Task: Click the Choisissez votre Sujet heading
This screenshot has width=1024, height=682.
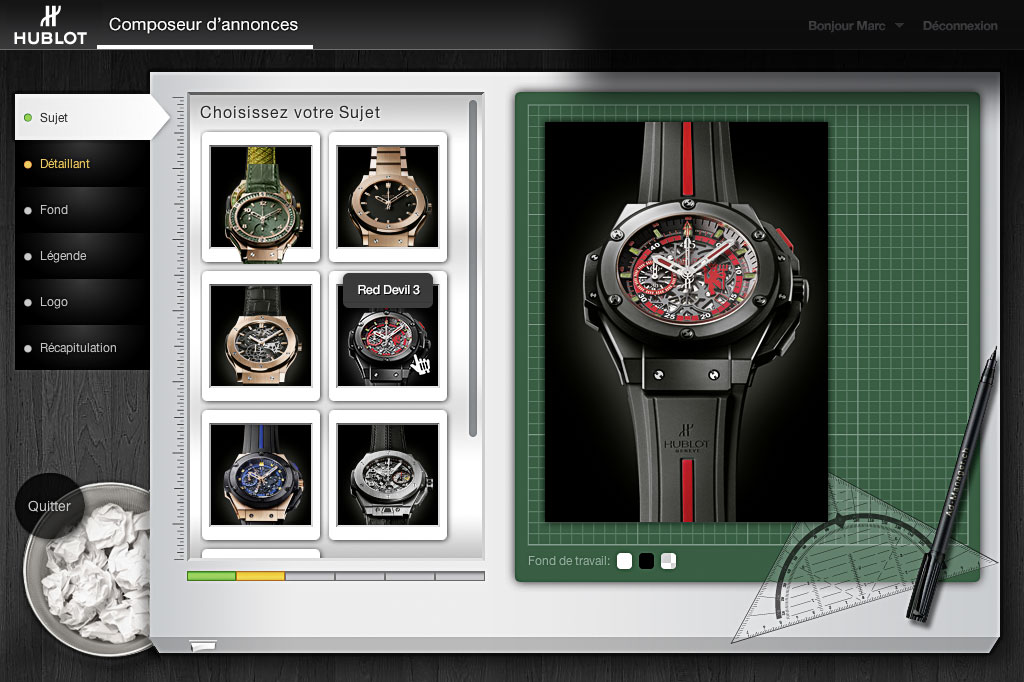Action: (x=290, y=112)
